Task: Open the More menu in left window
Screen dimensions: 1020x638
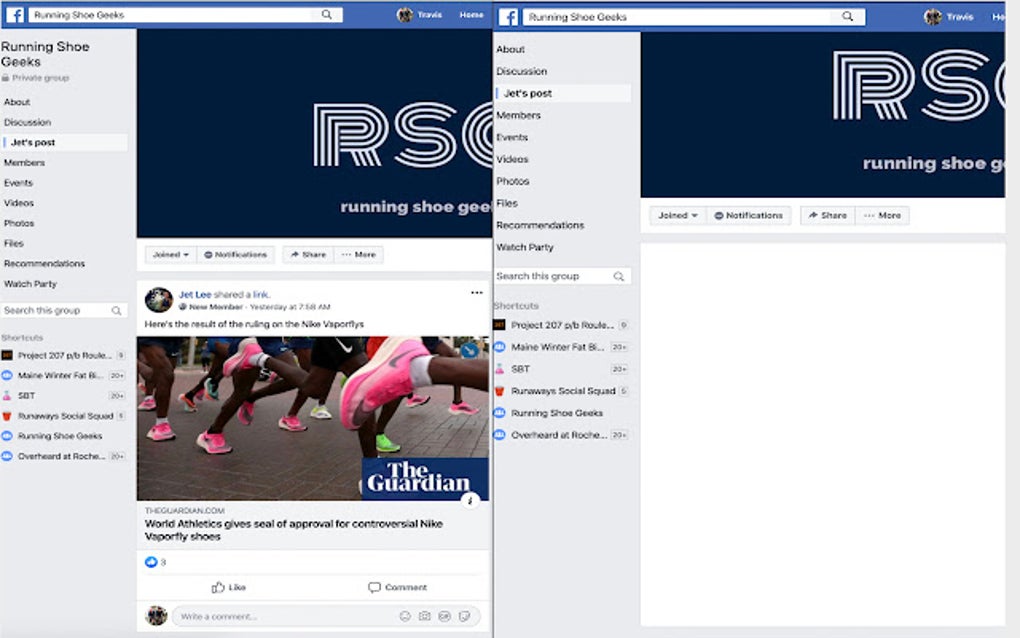Action: [359, 254]
